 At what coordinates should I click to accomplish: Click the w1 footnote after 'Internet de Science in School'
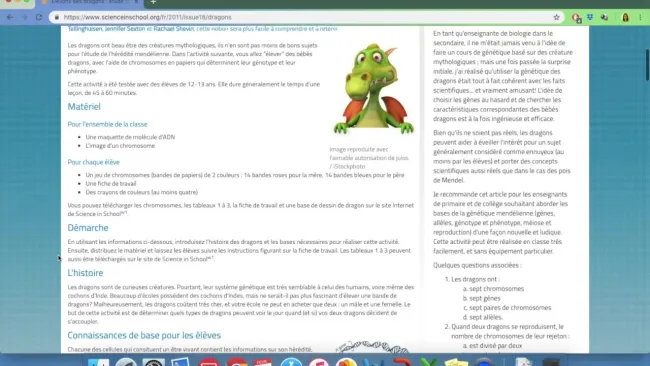(124, 213)
